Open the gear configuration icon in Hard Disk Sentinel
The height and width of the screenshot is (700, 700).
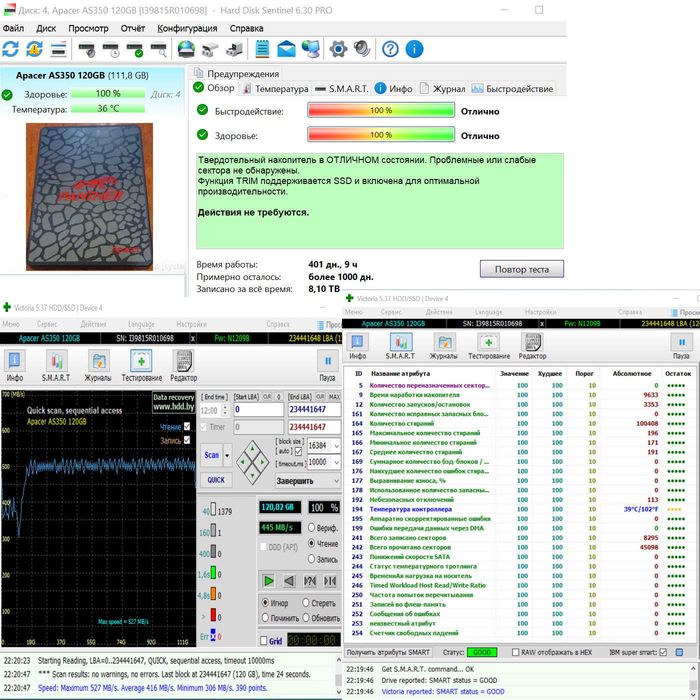tap(338, 49)
